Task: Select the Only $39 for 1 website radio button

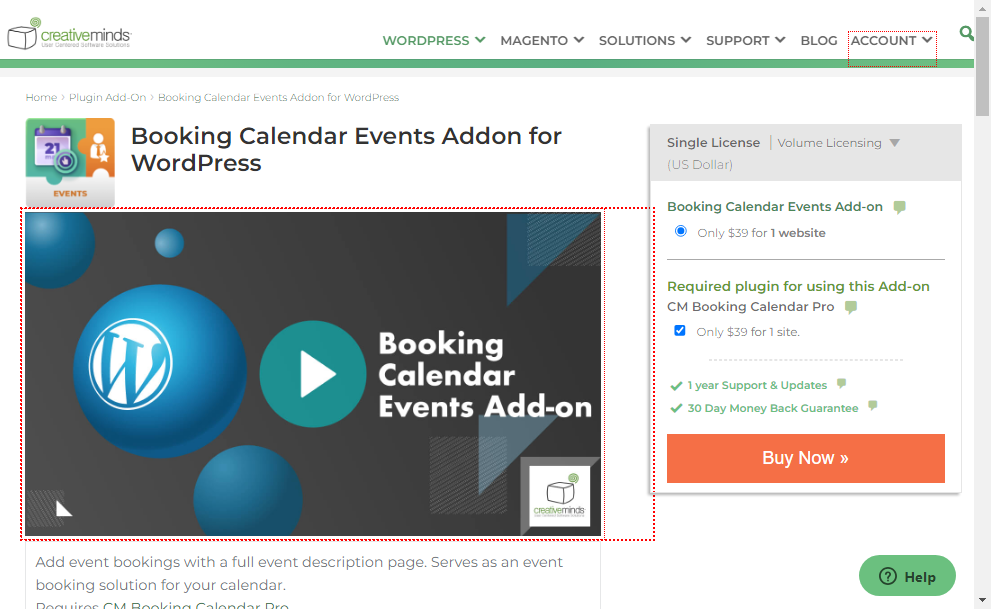Action: click(681, 231)
